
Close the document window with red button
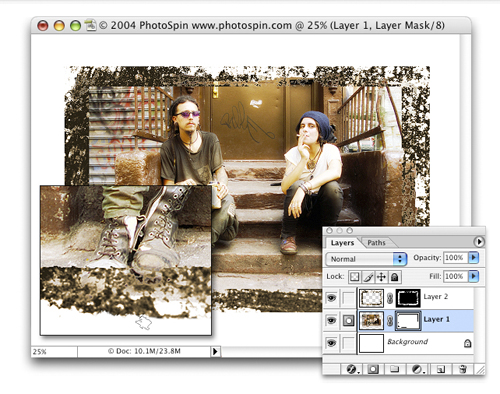point(43,26)
